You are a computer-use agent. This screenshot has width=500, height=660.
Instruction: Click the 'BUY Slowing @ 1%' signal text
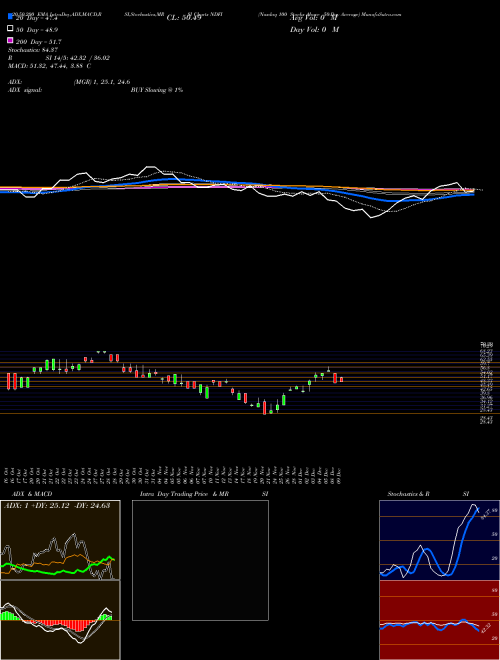tap(157, 90)
